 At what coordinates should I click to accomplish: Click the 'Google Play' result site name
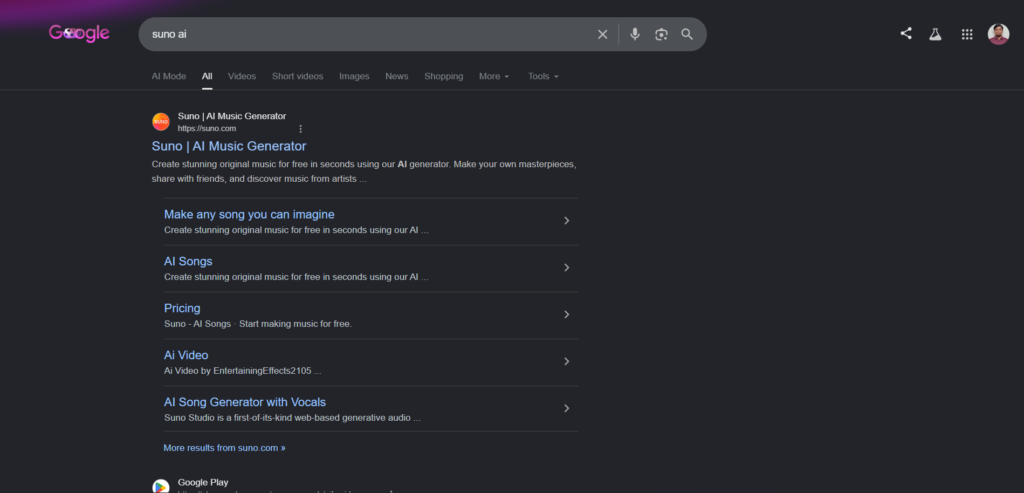click(203, 483)
